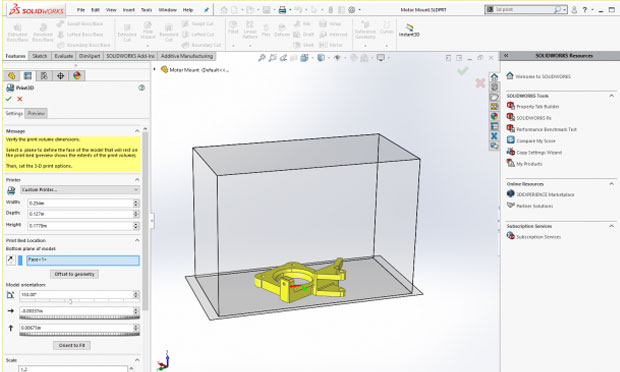Collapse the Printer section
This screenshot has width=620, height=372.
point(137,180)
